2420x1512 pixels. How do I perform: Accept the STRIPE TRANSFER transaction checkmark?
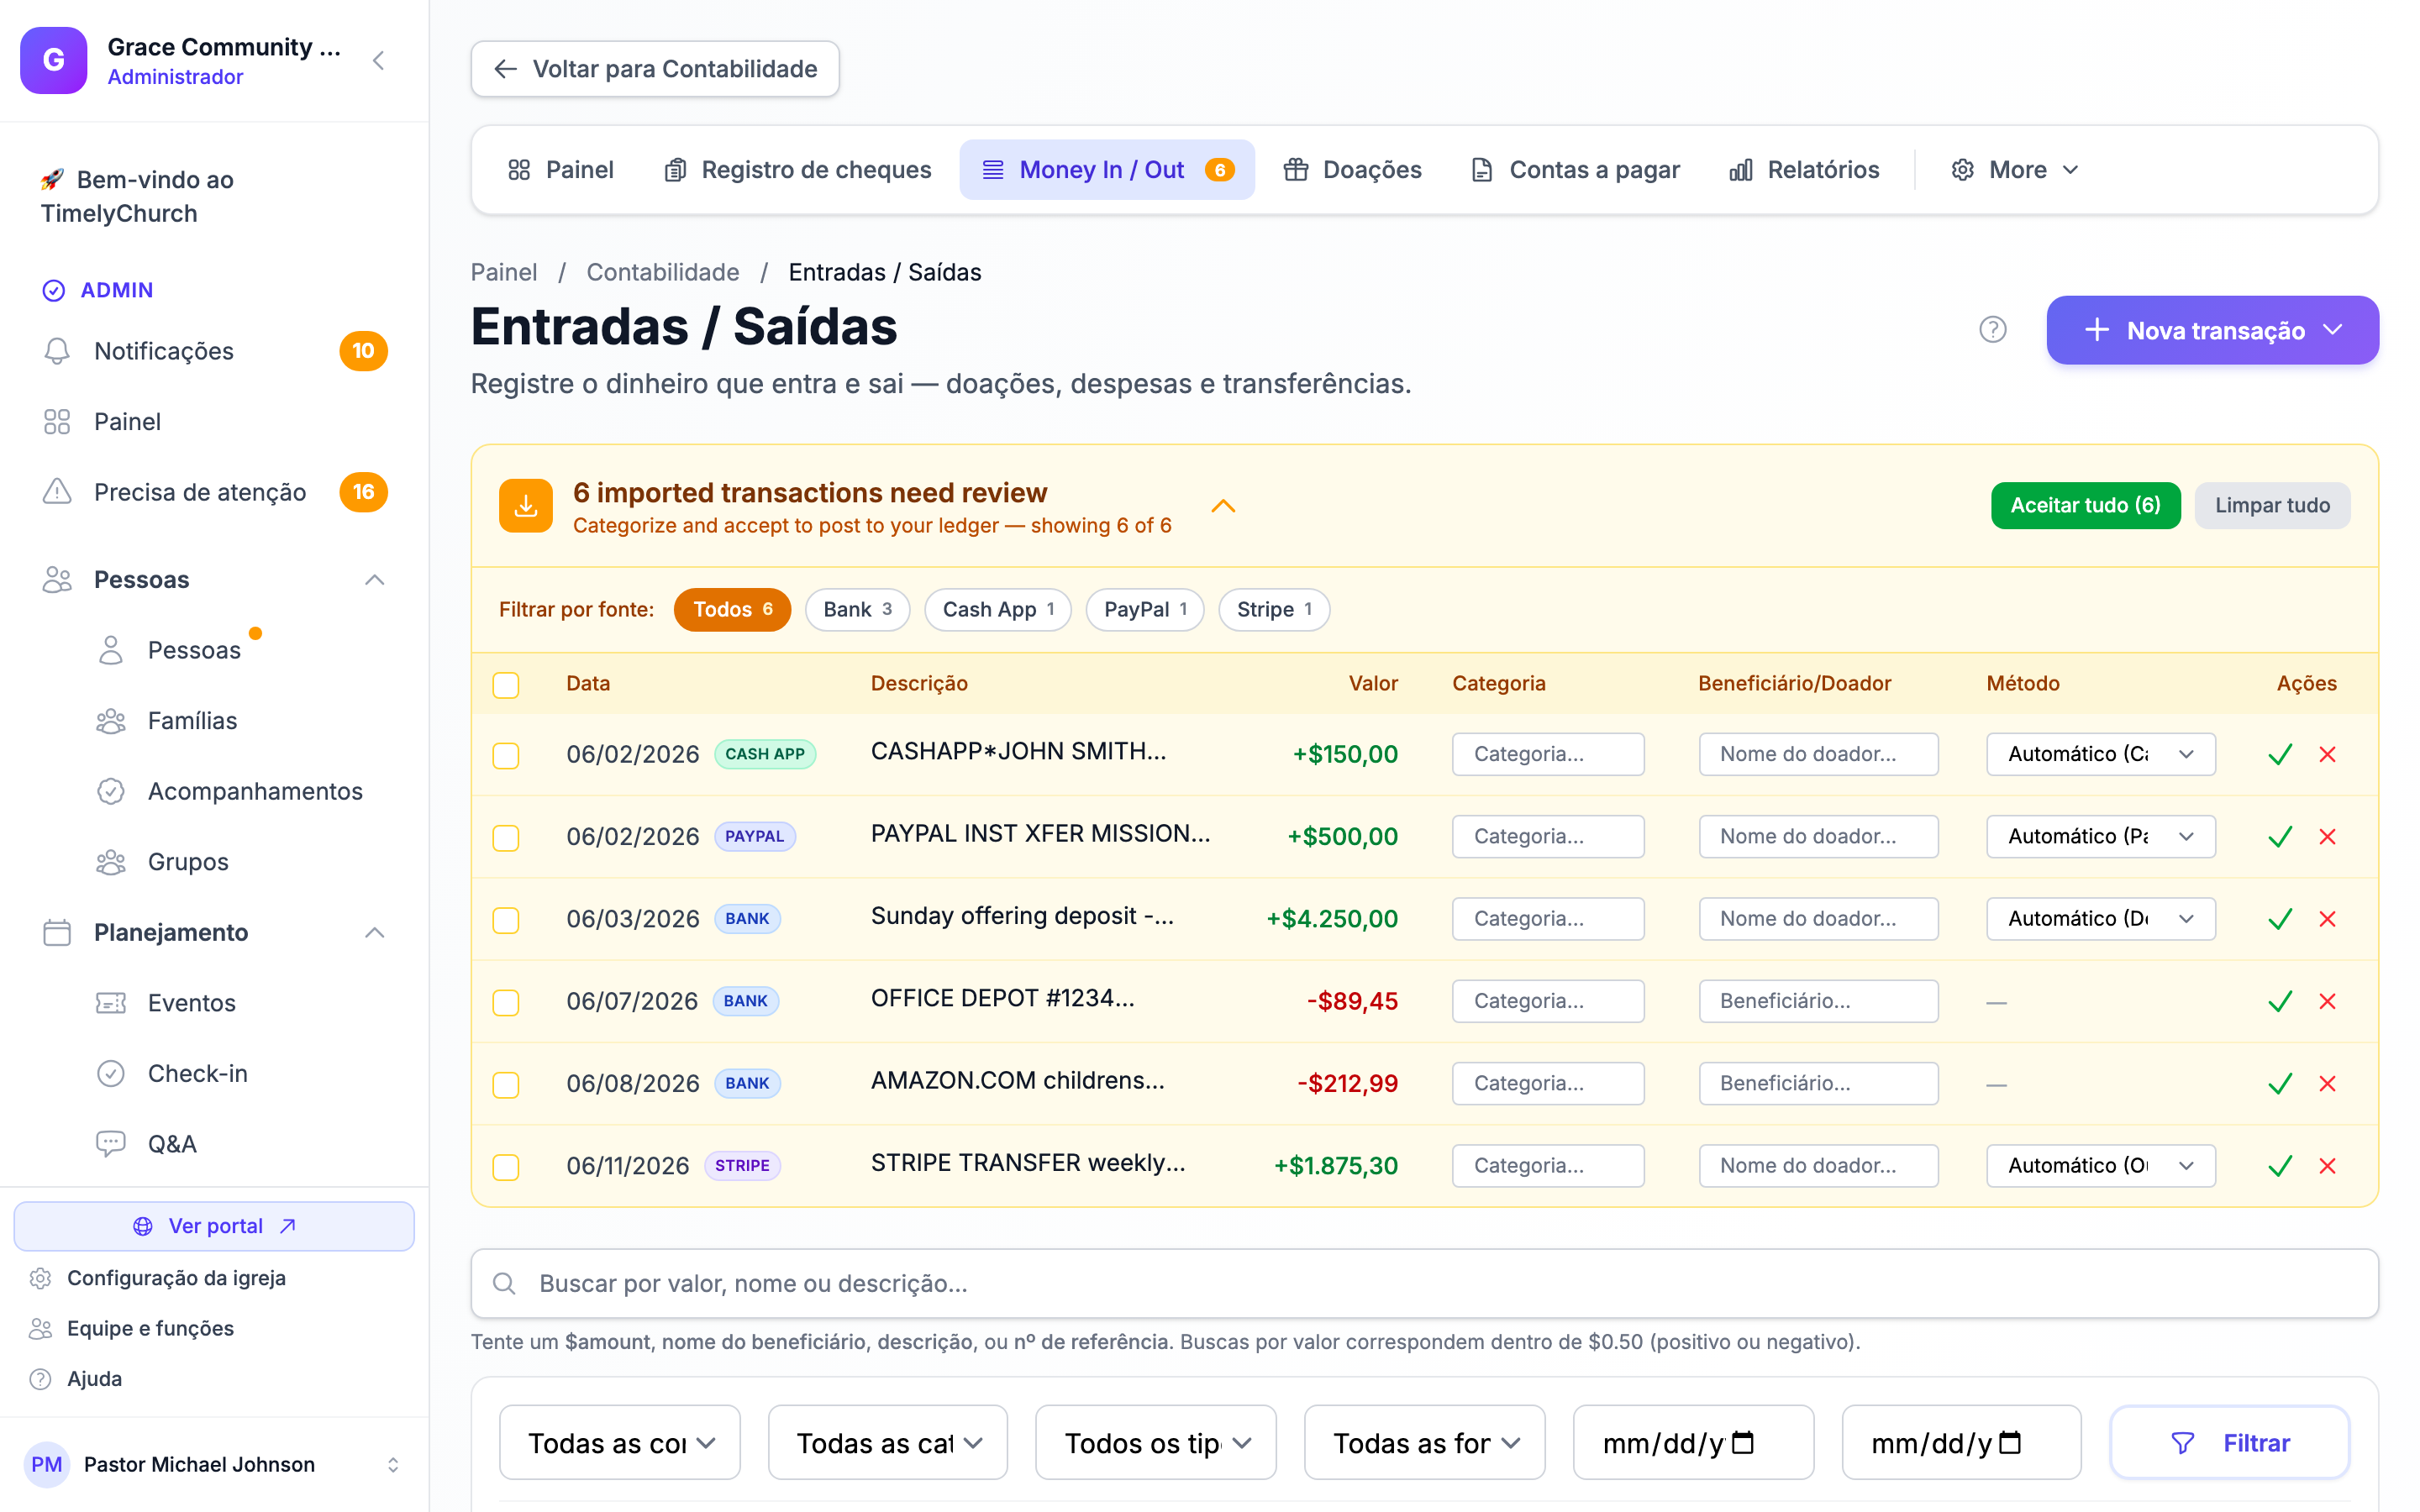(x=2279, y=1165)
